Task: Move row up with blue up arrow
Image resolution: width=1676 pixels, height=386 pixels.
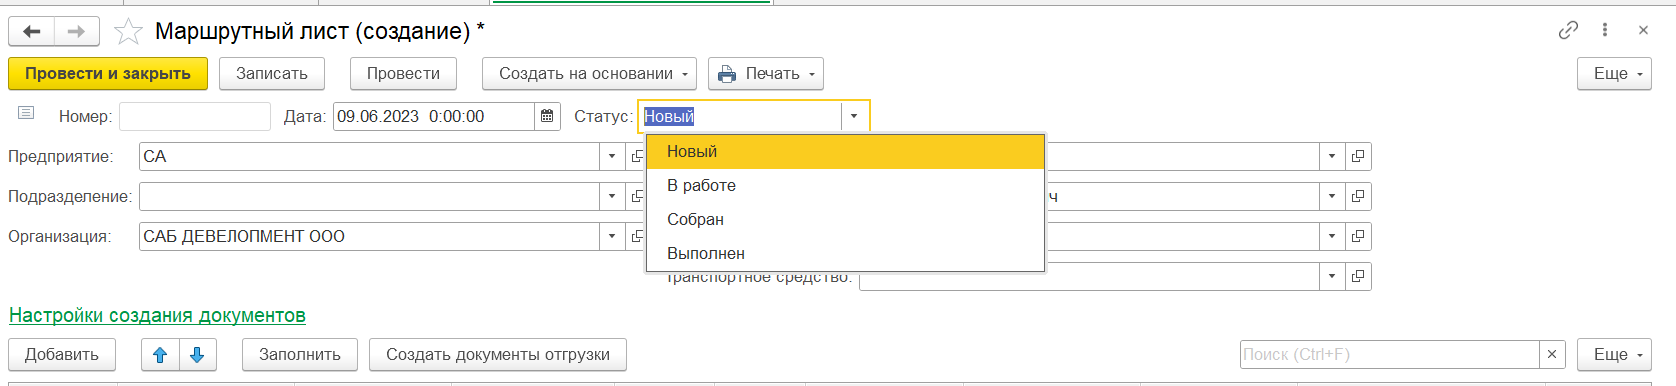Action: point(160,354)
